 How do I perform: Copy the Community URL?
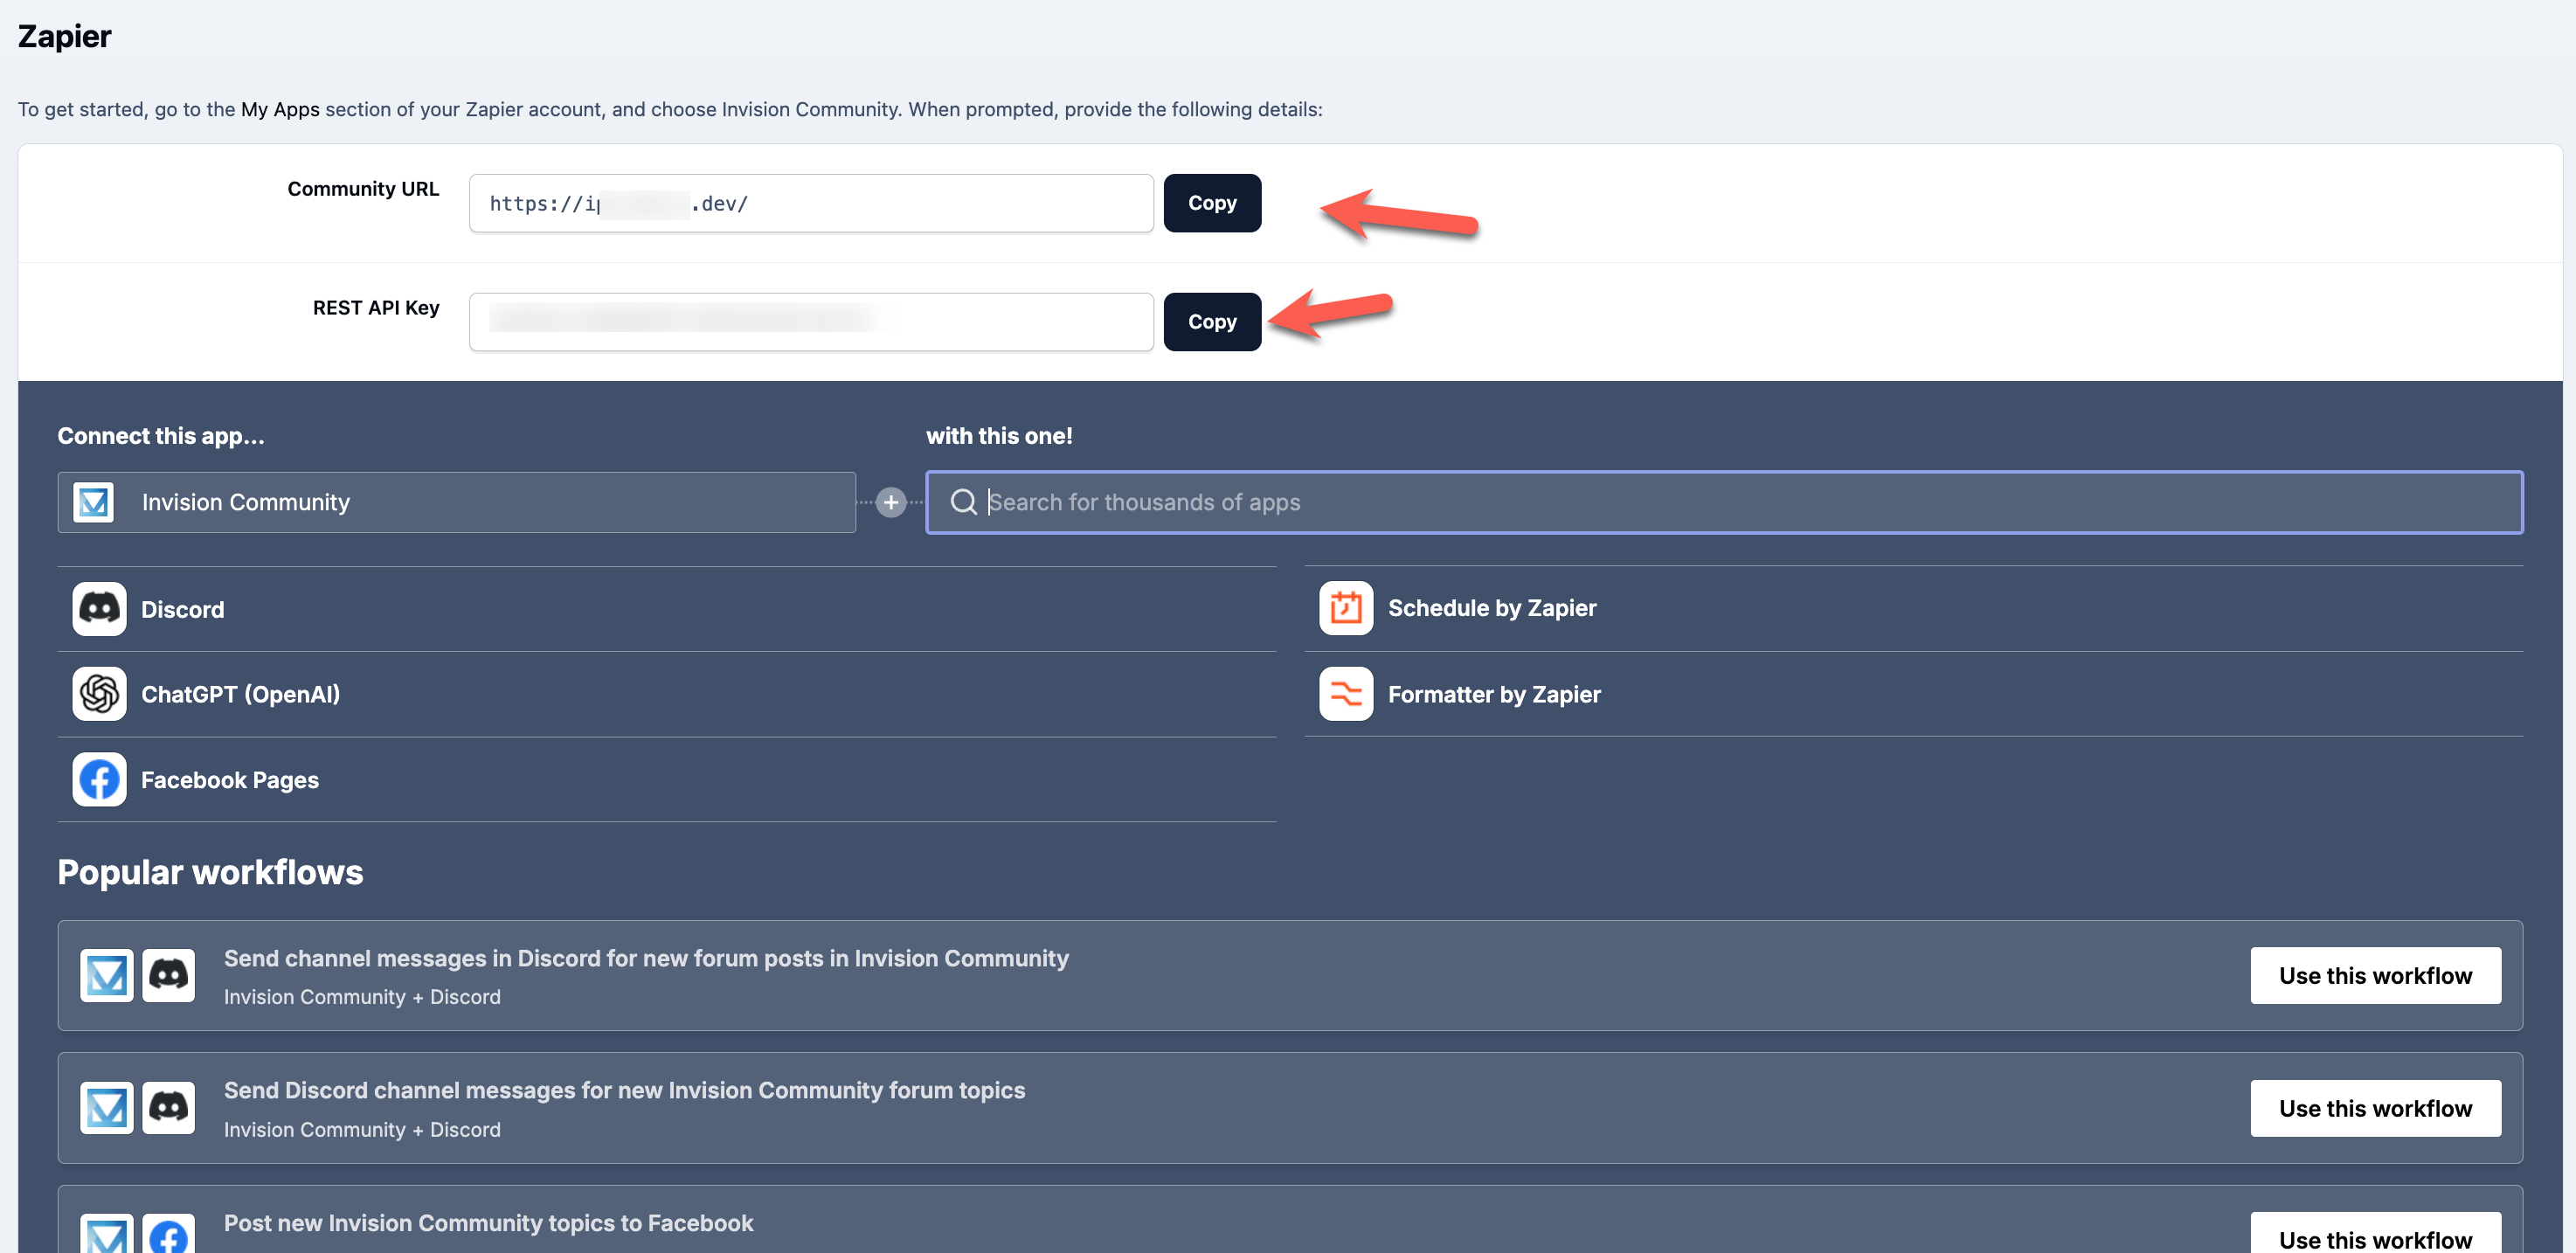click(1212, 203)
